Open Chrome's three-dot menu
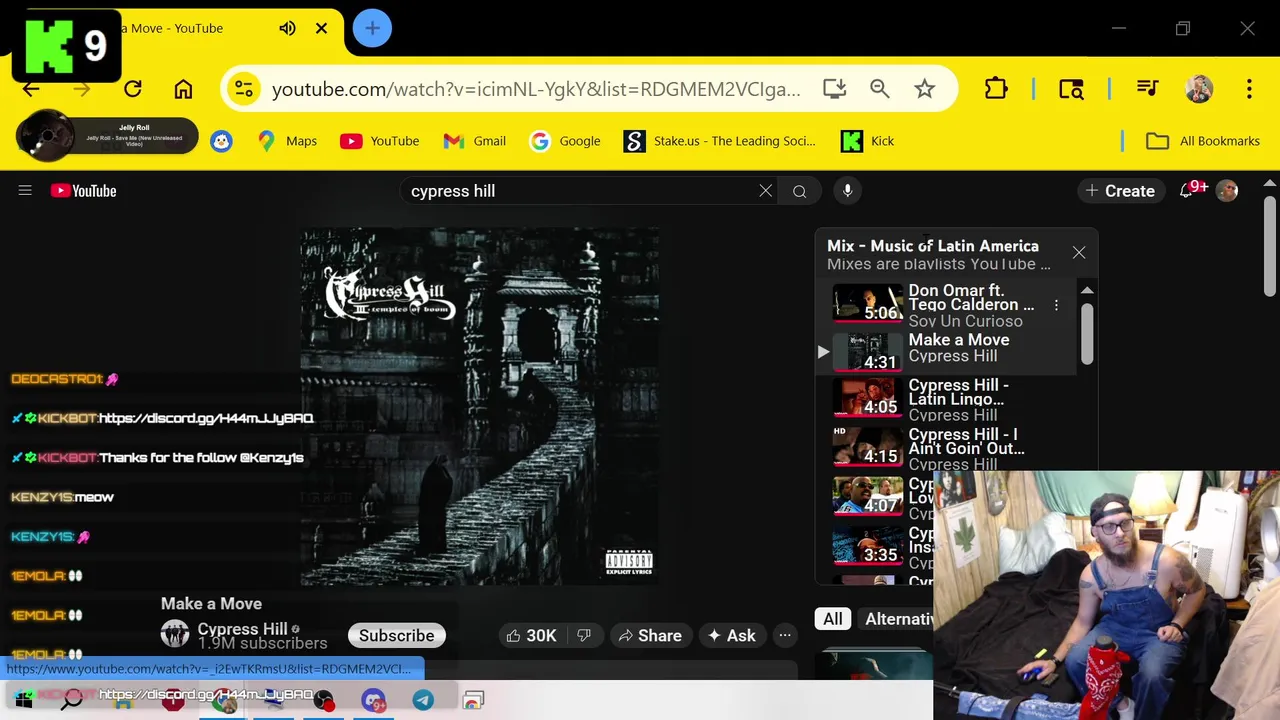Viewport: 1280px width, 720px height. click(1249, 89)
